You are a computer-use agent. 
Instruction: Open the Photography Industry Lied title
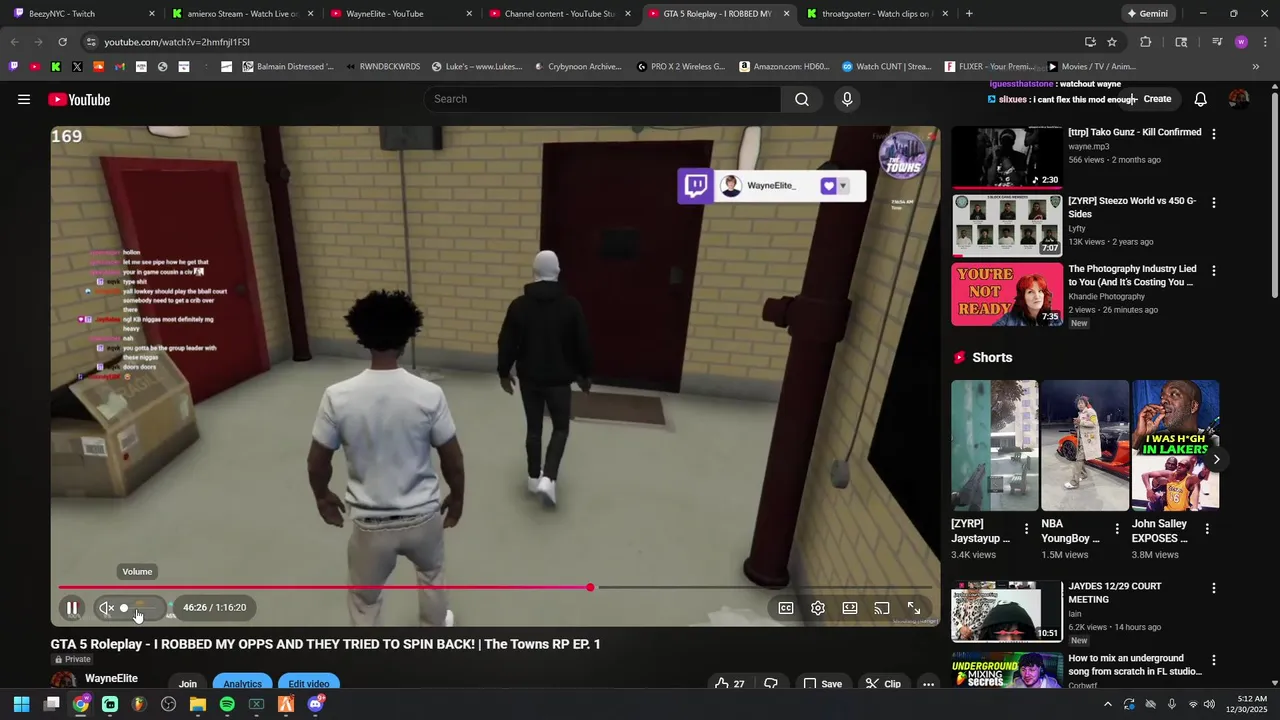(x=1132, y=275)
